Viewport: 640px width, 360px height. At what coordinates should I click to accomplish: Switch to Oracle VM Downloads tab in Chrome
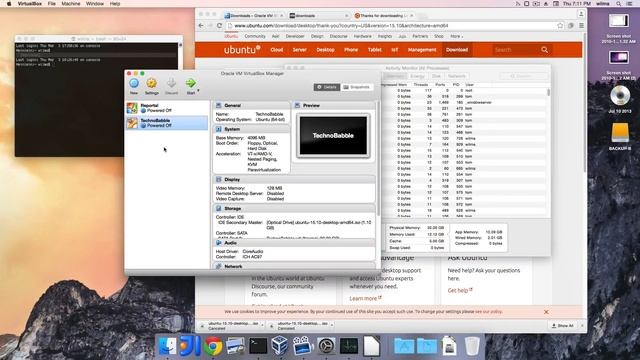pos(253,16)
